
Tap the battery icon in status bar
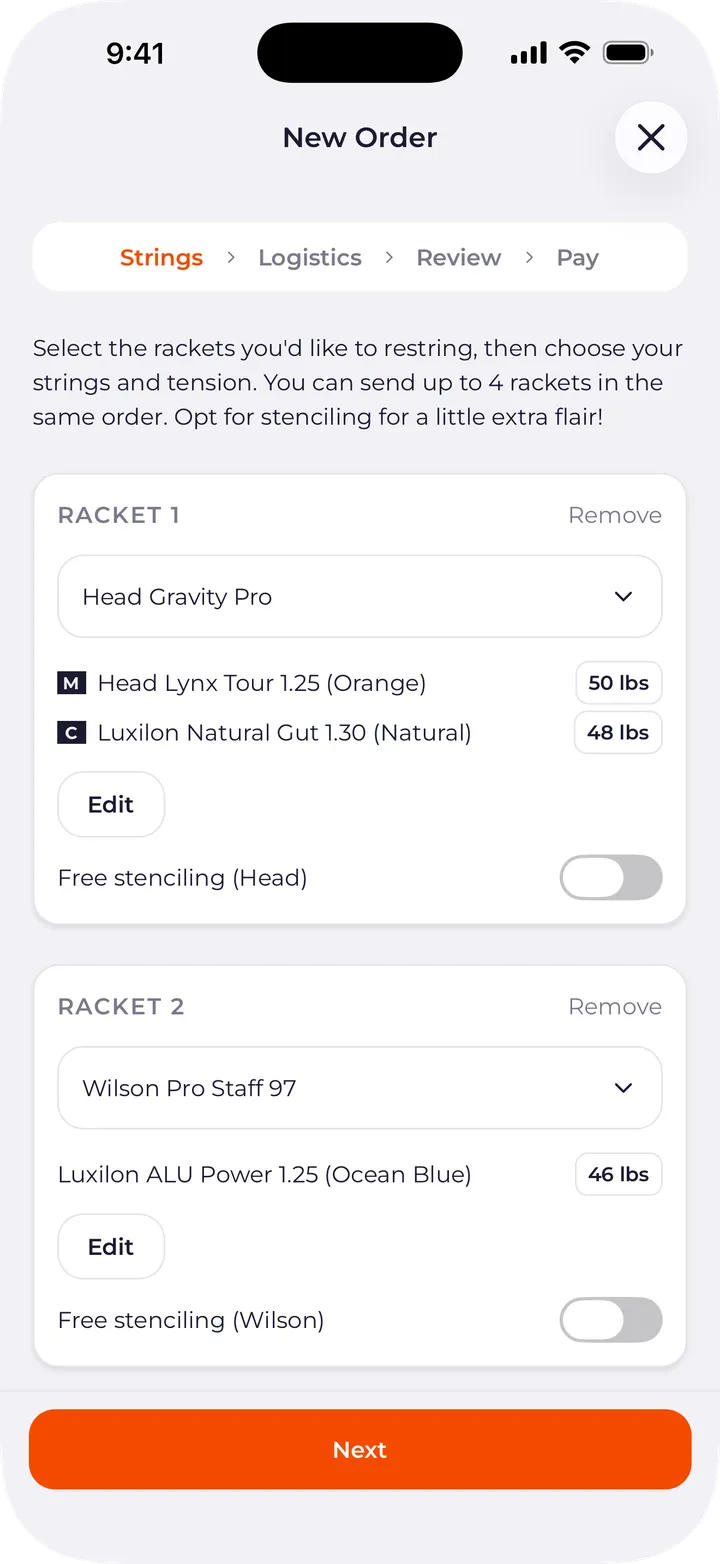click(x=629, y=52)
